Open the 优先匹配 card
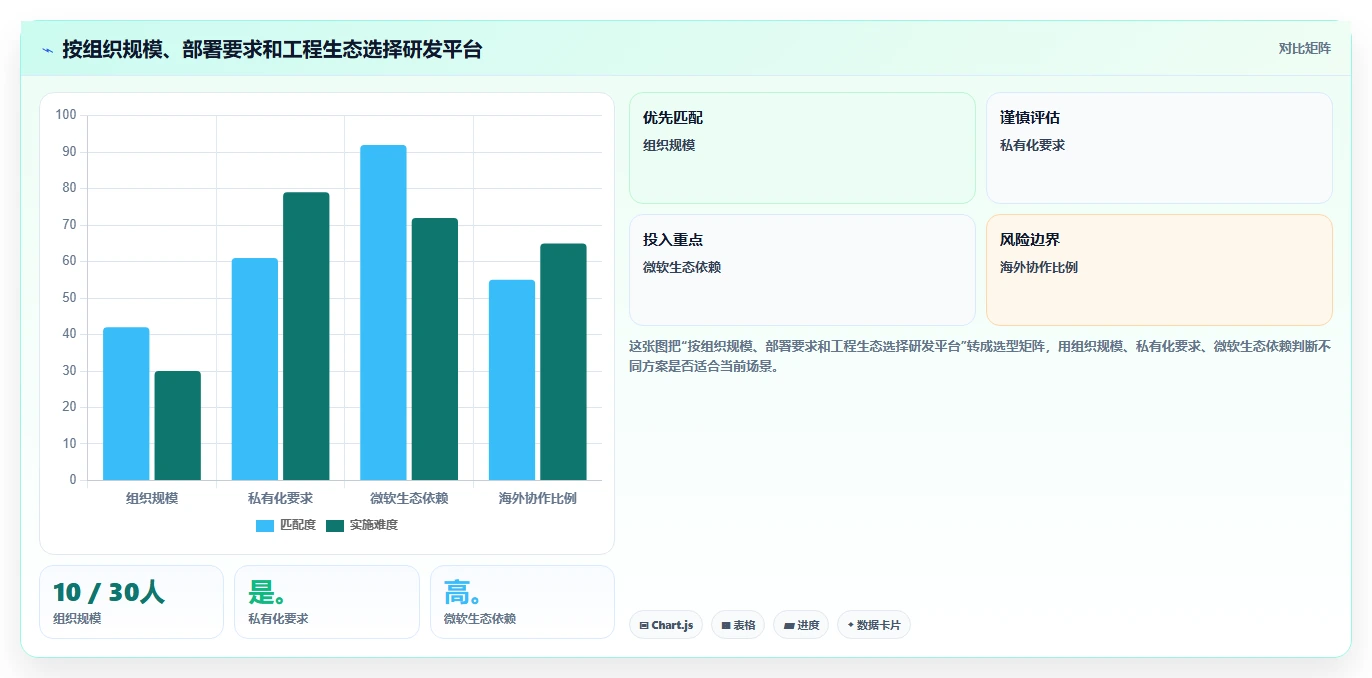 coord(802,148)
